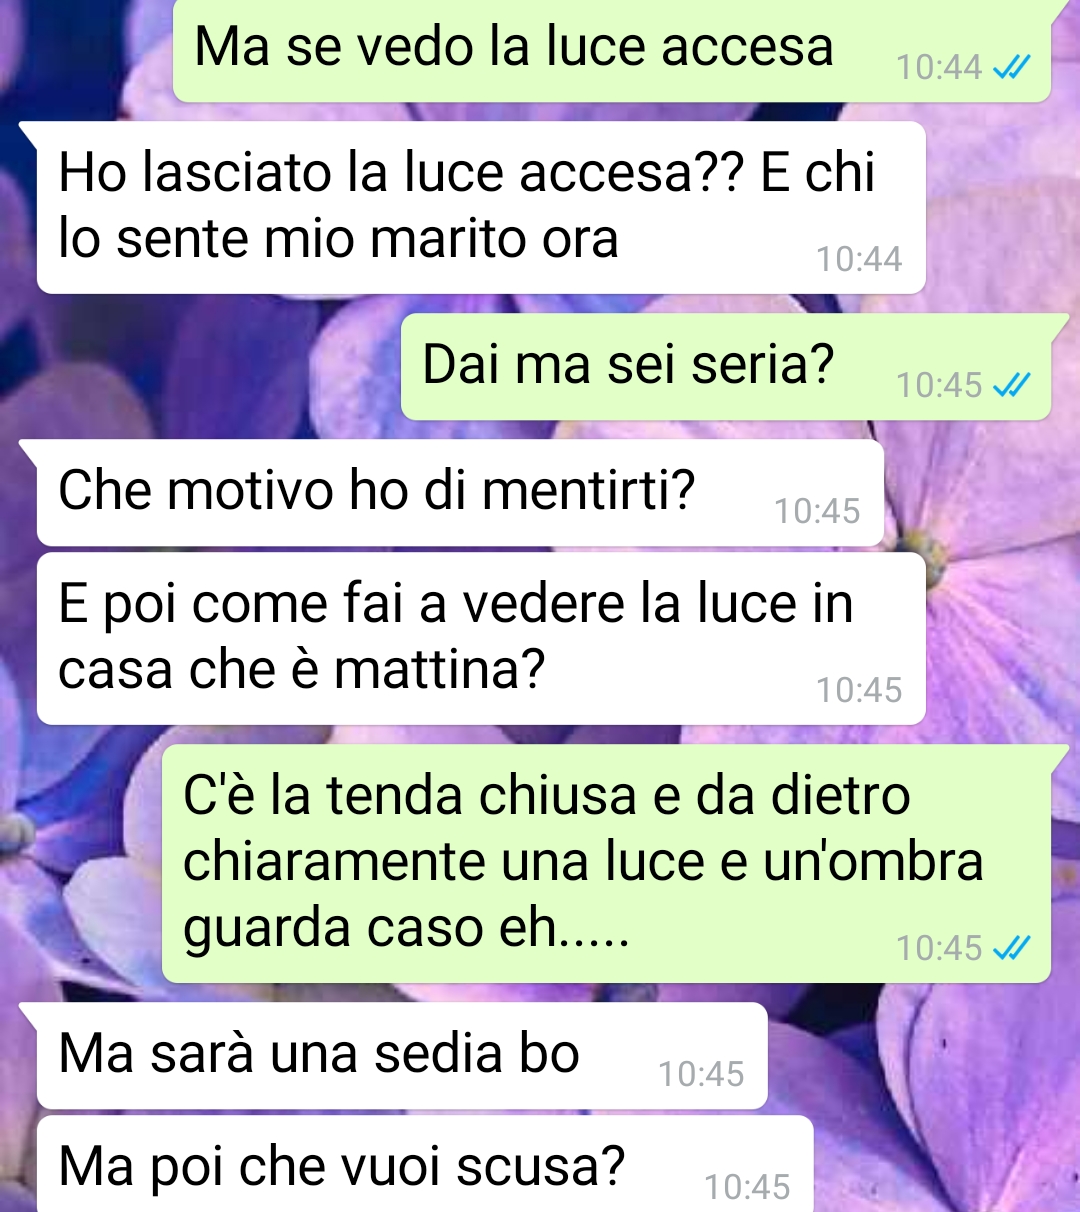Tap the 10:45 timestamp on 'Che motivo' message
The image size is (1080, 1212).
[817, 512]
